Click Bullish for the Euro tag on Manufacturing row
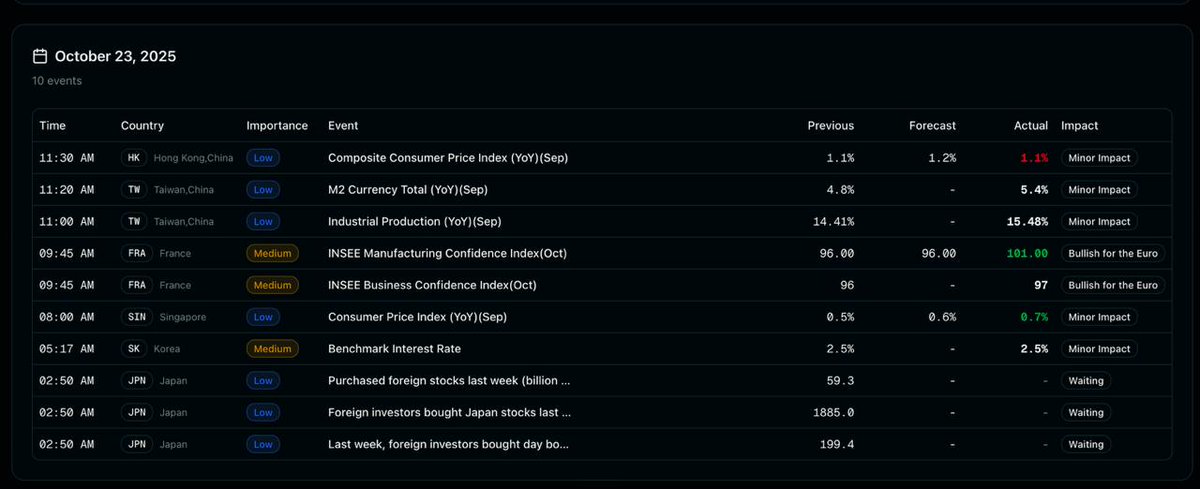 1113,253
